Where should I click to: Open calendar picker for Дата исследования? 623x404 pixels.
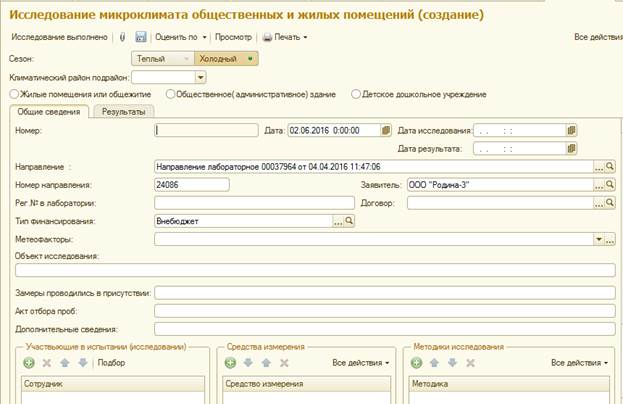point(572,130)
